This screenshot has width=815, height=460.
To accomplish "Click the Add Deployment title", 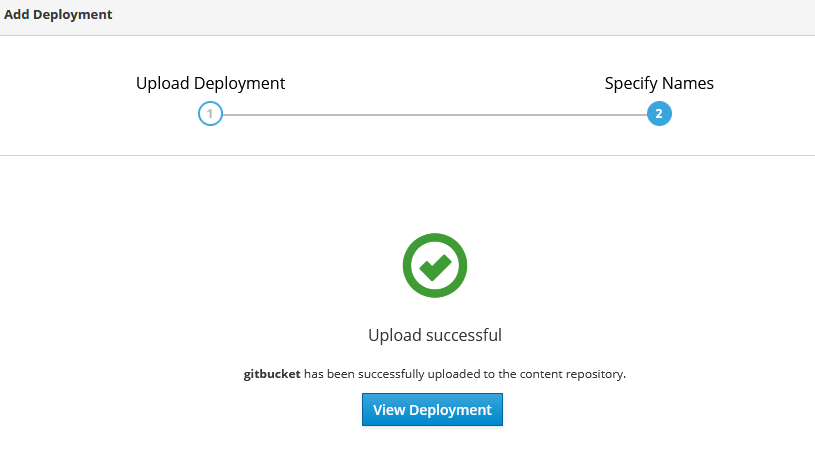I will [58, 15].
